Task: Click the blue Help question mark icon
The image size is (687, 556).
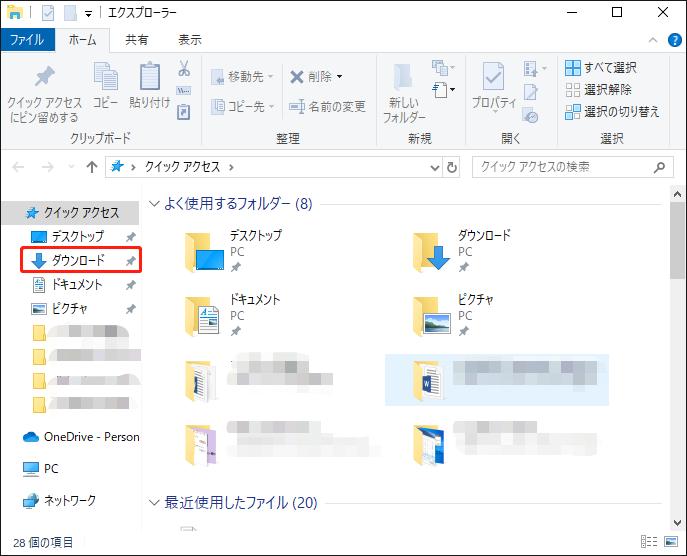Action: [674, 40]
